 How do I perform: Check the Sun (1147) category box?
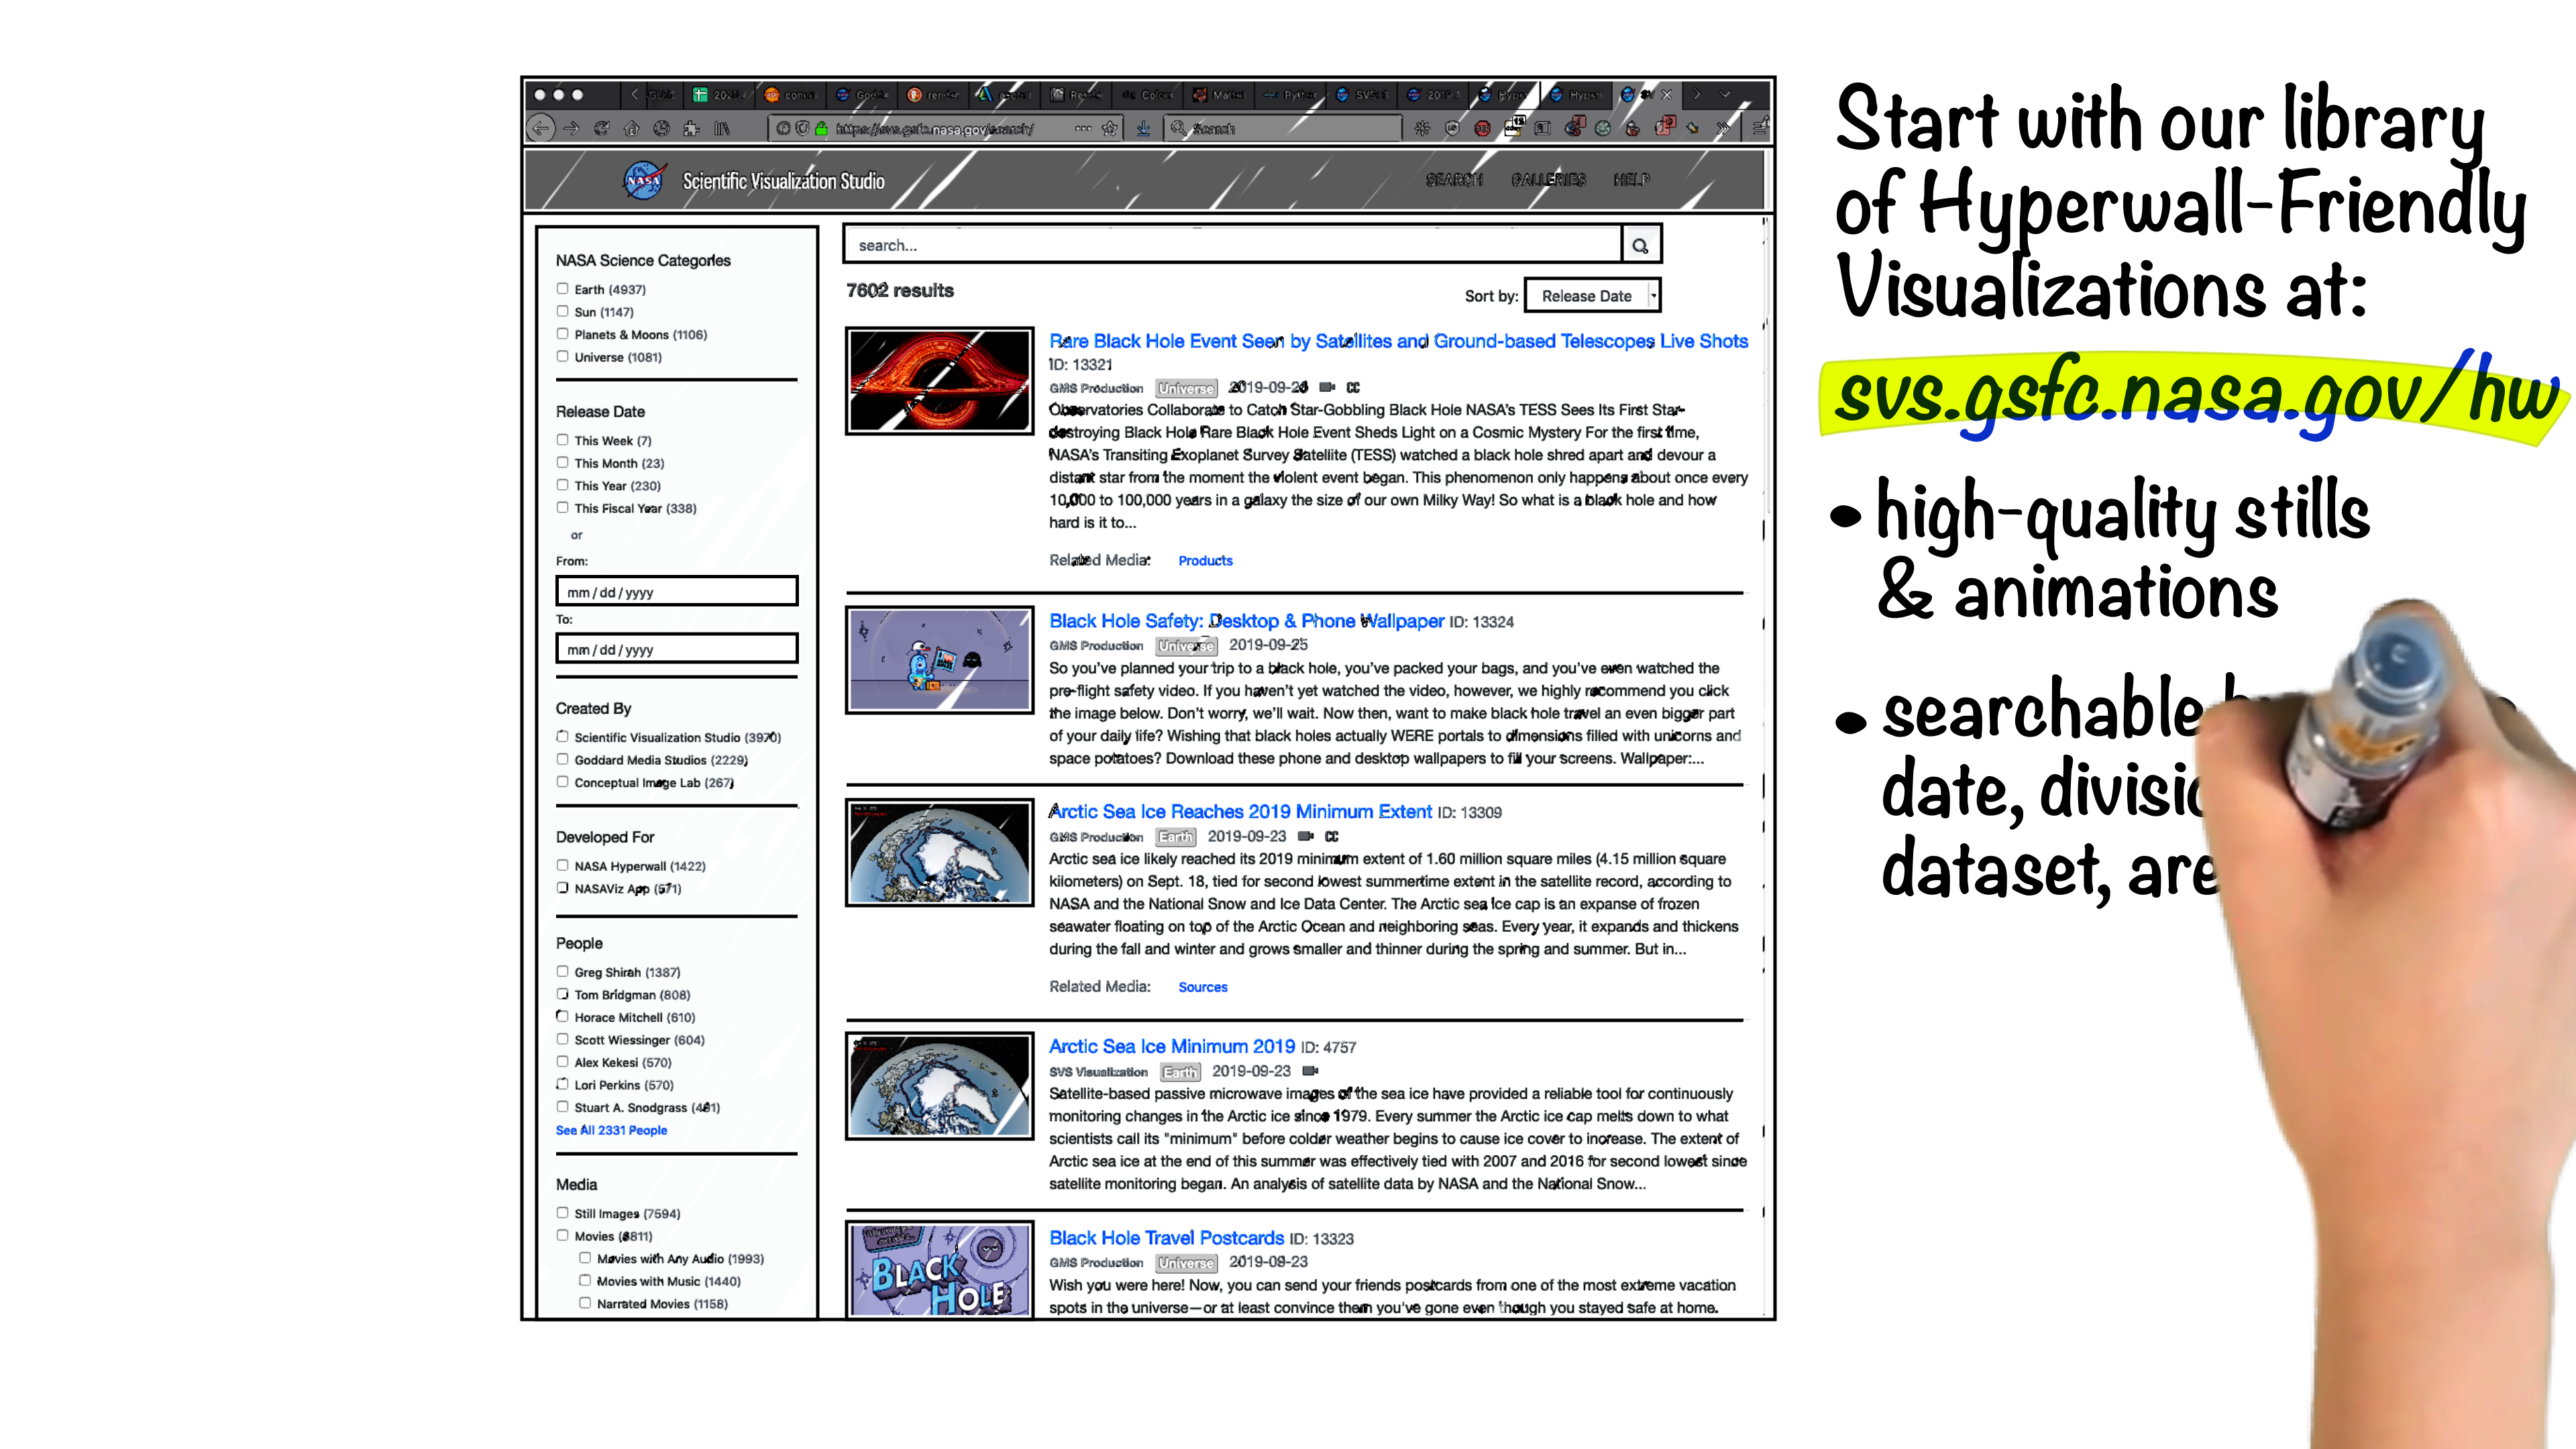pos(562,311)
